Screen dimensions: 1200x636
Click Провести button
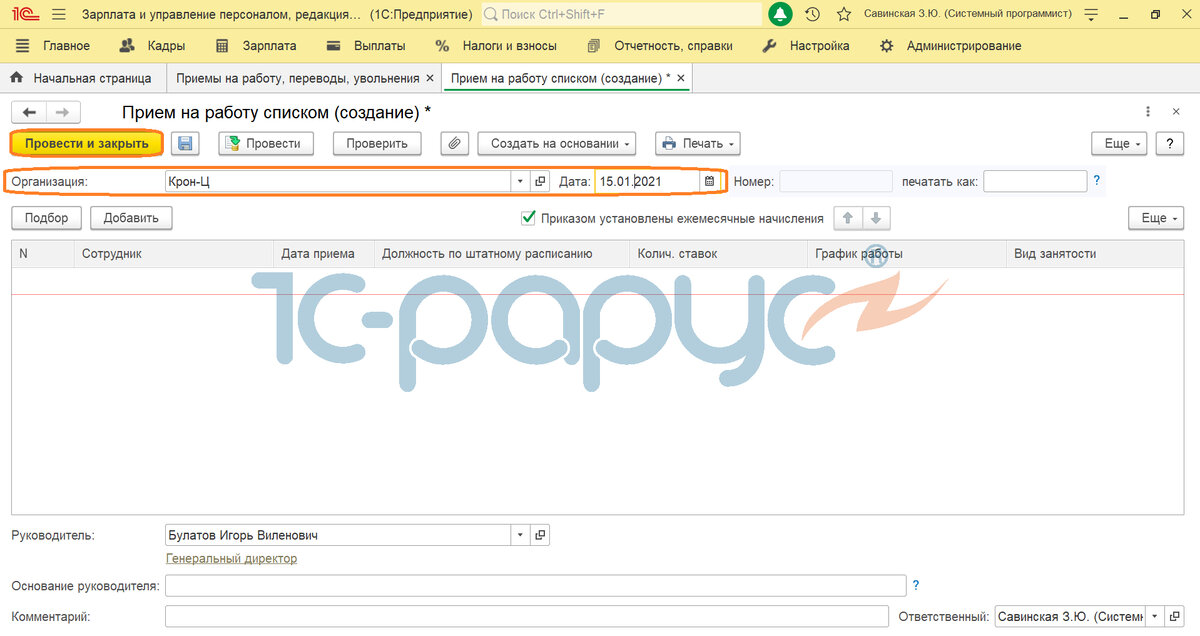tap(266, 144)
